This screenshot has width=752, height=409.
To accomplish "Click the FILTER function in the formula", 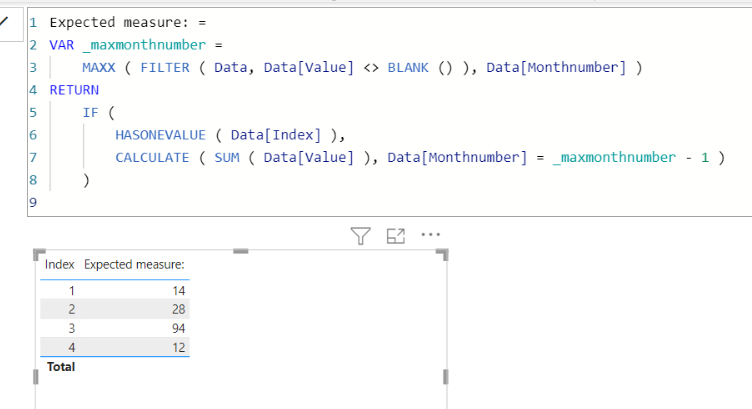I will tap(165, 68).
